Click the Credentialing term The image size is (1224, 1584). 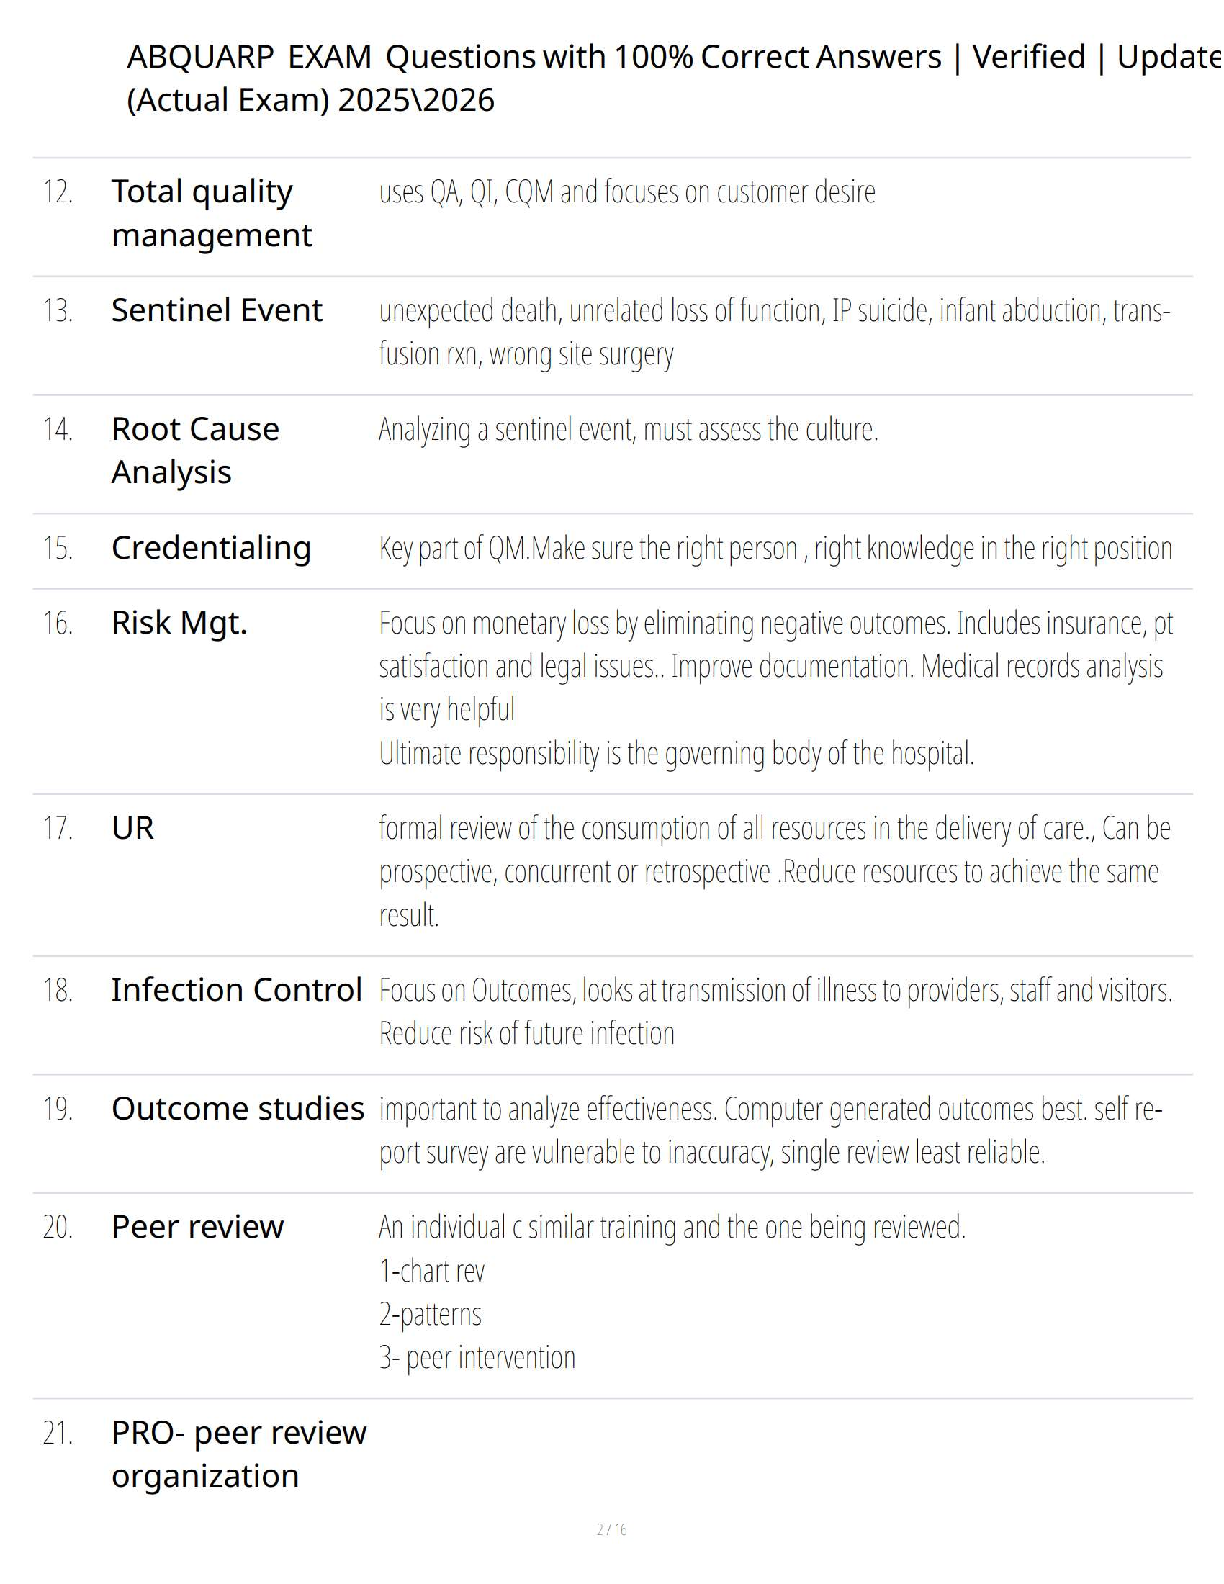[211, 548]
